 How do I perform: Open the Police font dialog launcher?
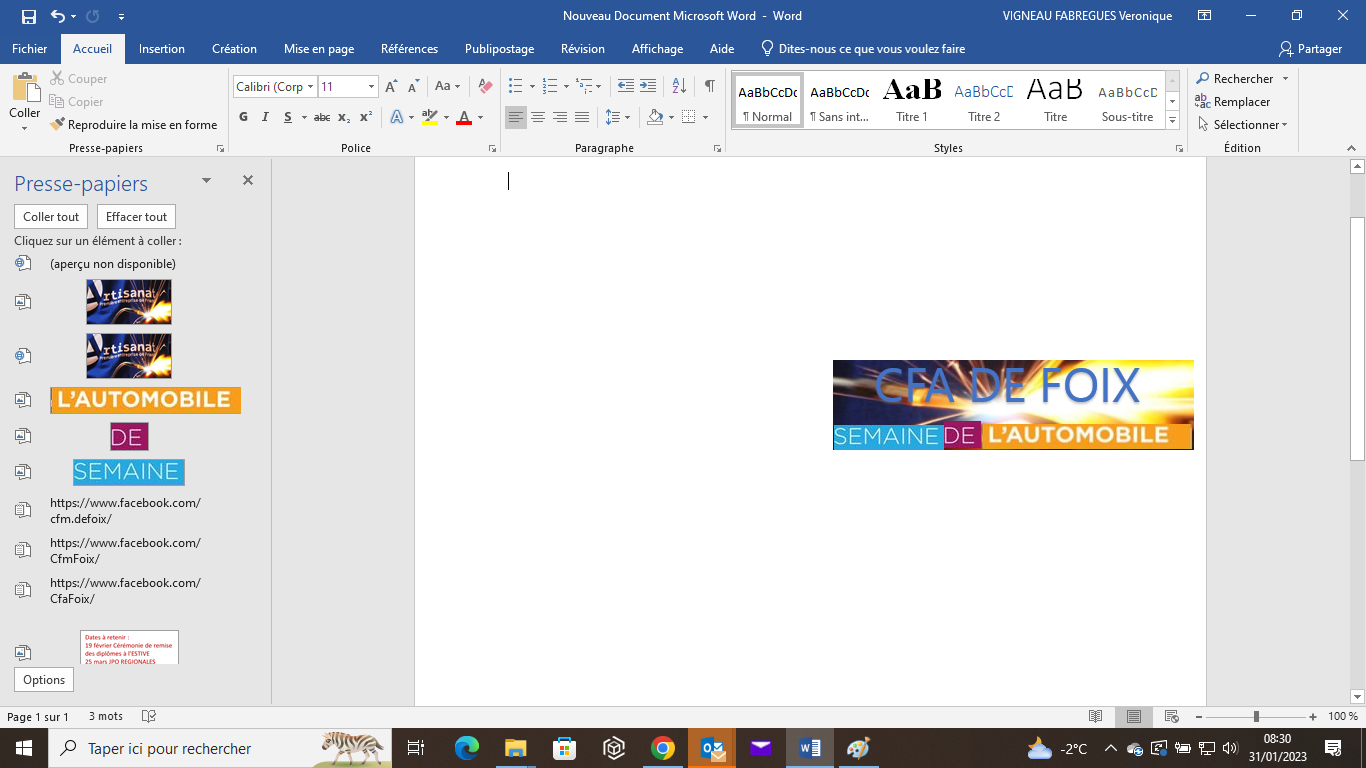[492, 148]
